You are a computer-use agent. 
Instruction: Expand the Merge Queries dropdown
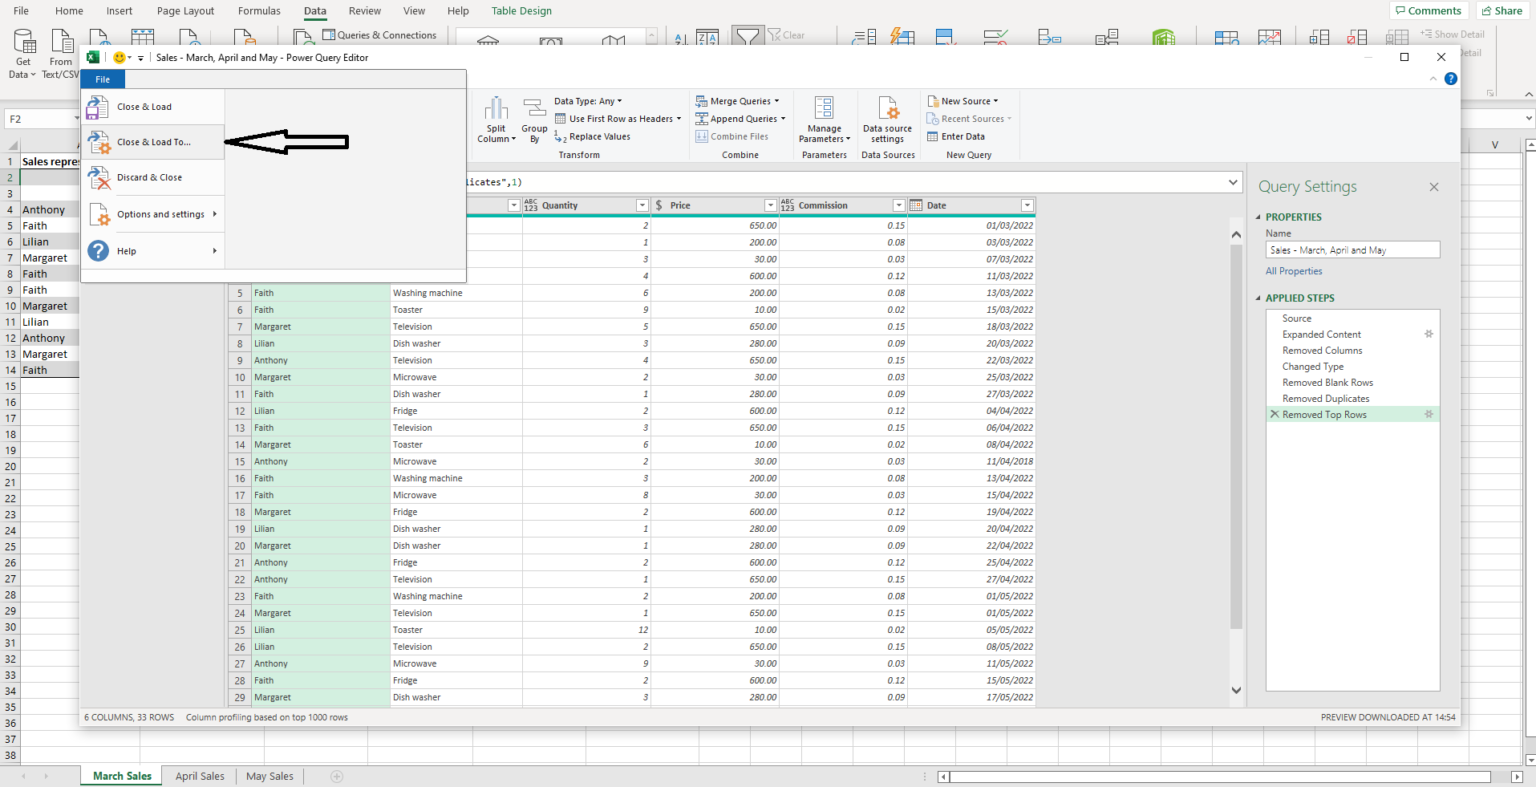(776, 101)
